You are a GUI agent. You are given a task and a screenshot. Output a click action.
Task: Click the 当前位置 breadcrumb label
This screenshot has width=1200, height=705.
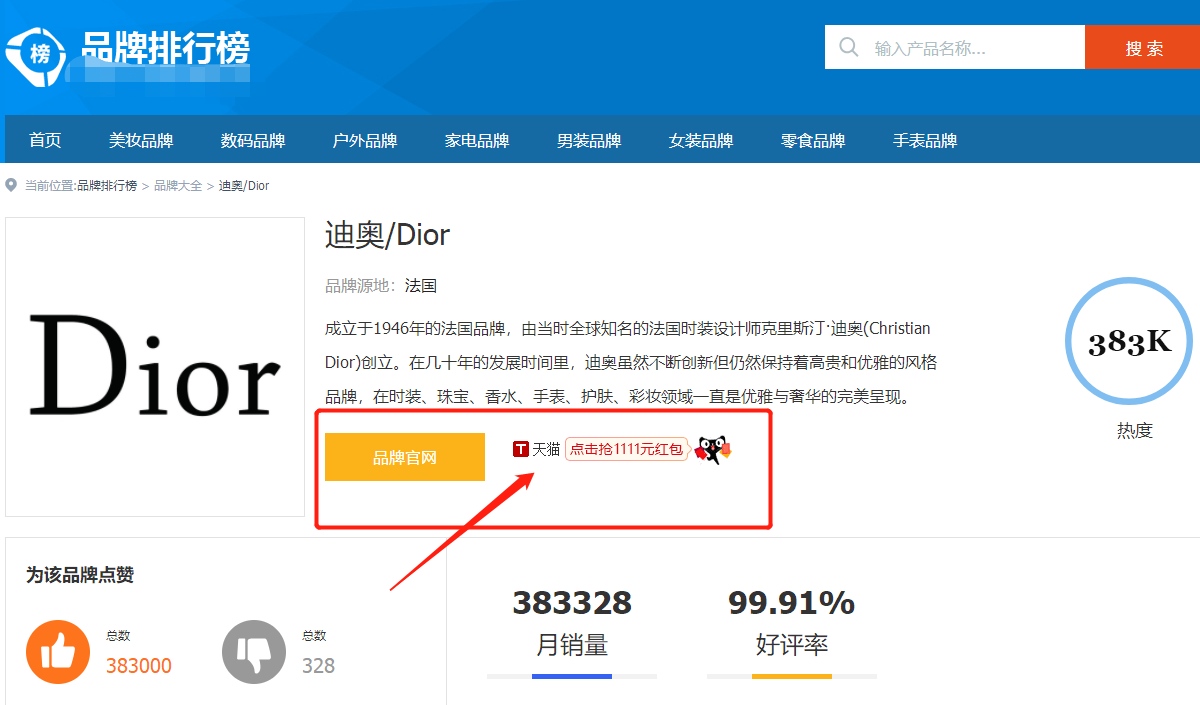50,186
